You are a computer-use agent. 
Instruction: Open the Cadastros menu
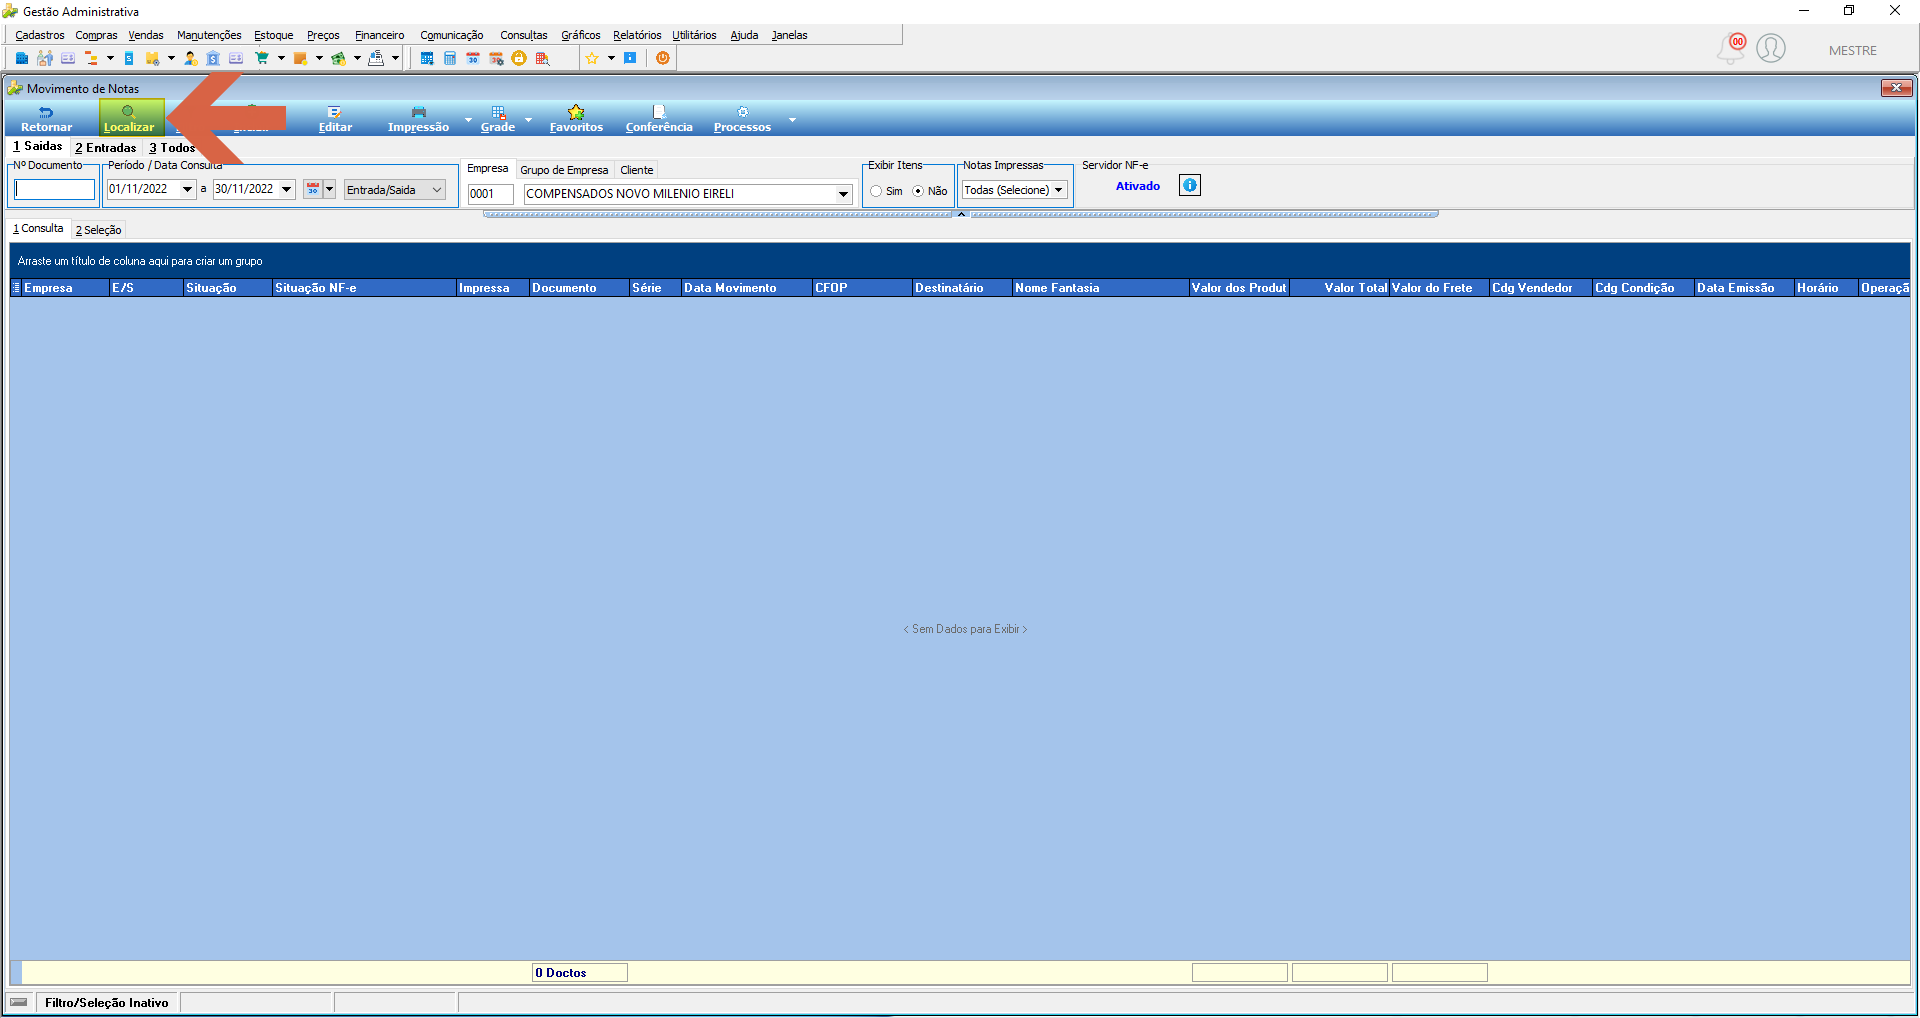coord(40,35)
